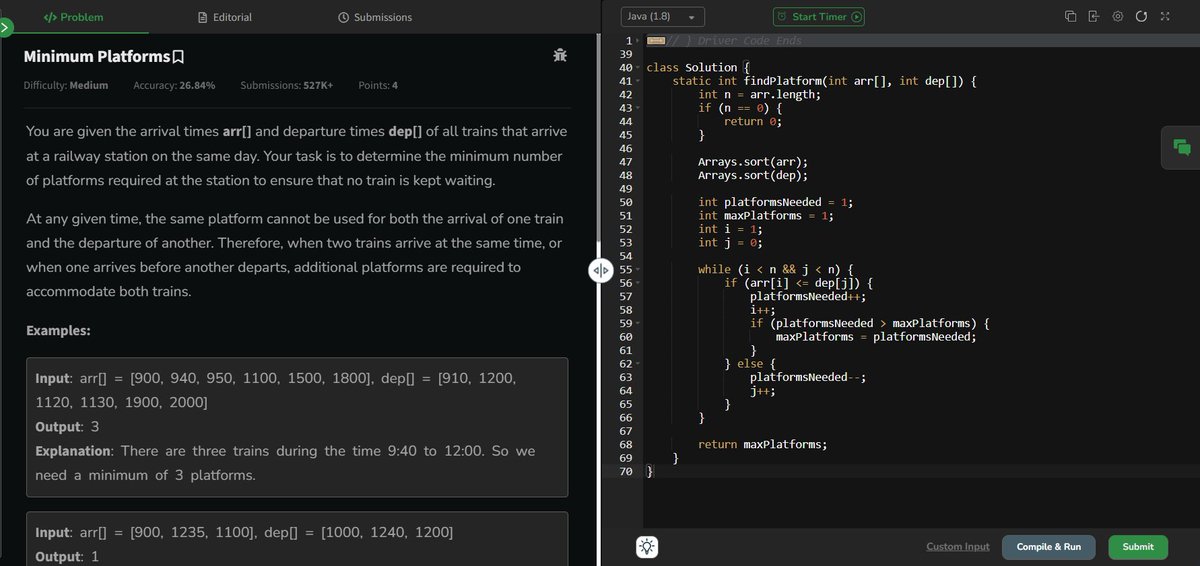Click the first example's Output: 3 line

[66, 426]
